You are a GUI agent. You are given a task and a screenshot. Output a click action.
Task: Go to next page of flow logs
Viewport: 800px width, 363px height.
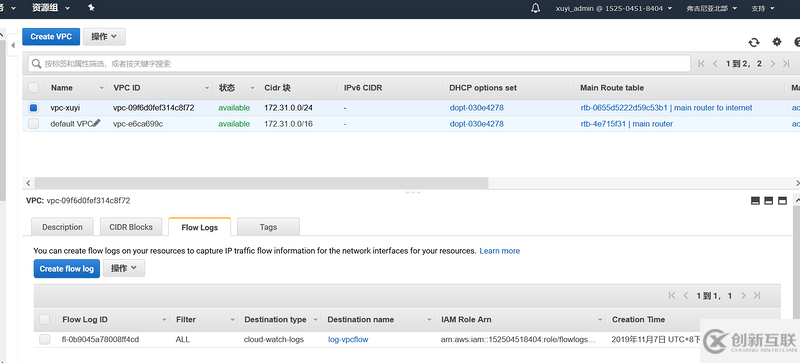point(743,296)
